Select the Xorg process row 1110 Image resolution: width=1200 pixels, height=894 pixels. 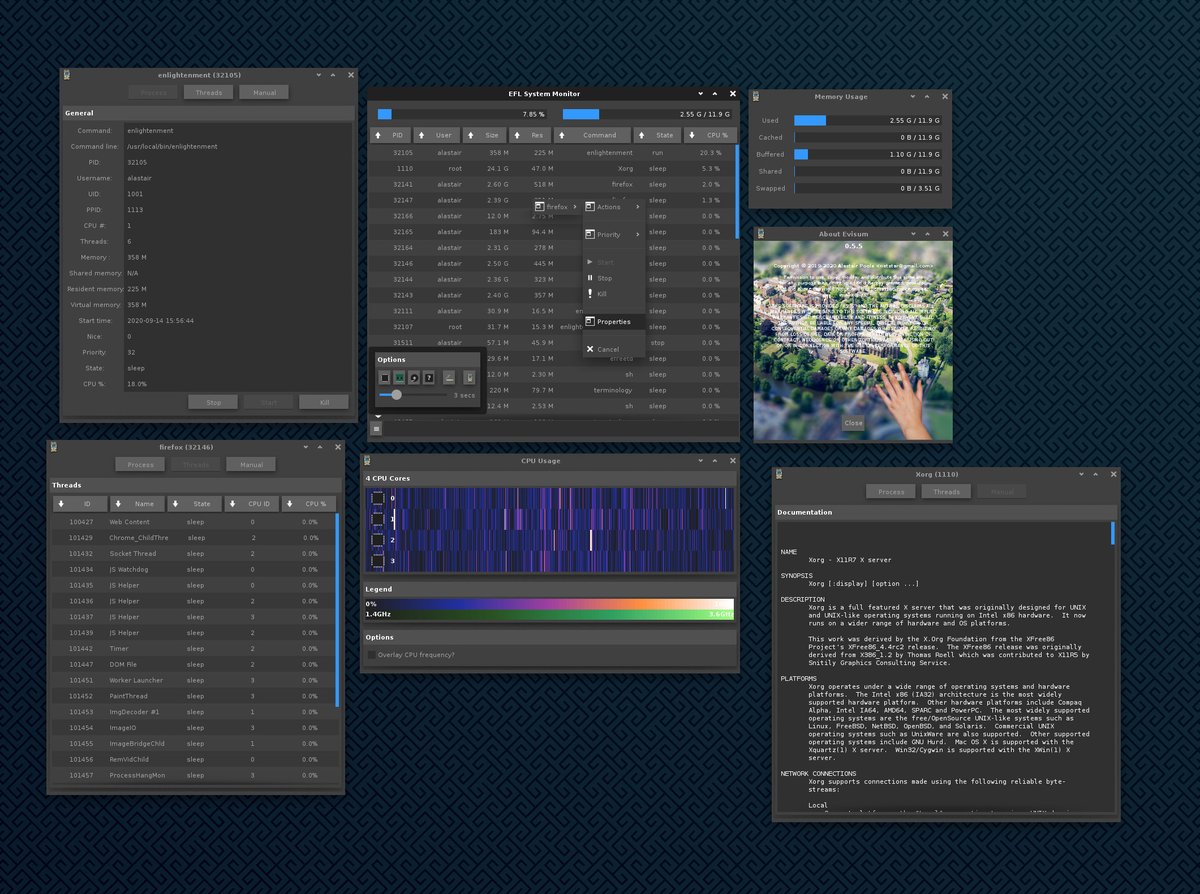pyautogui.click(x=552, y=169)
